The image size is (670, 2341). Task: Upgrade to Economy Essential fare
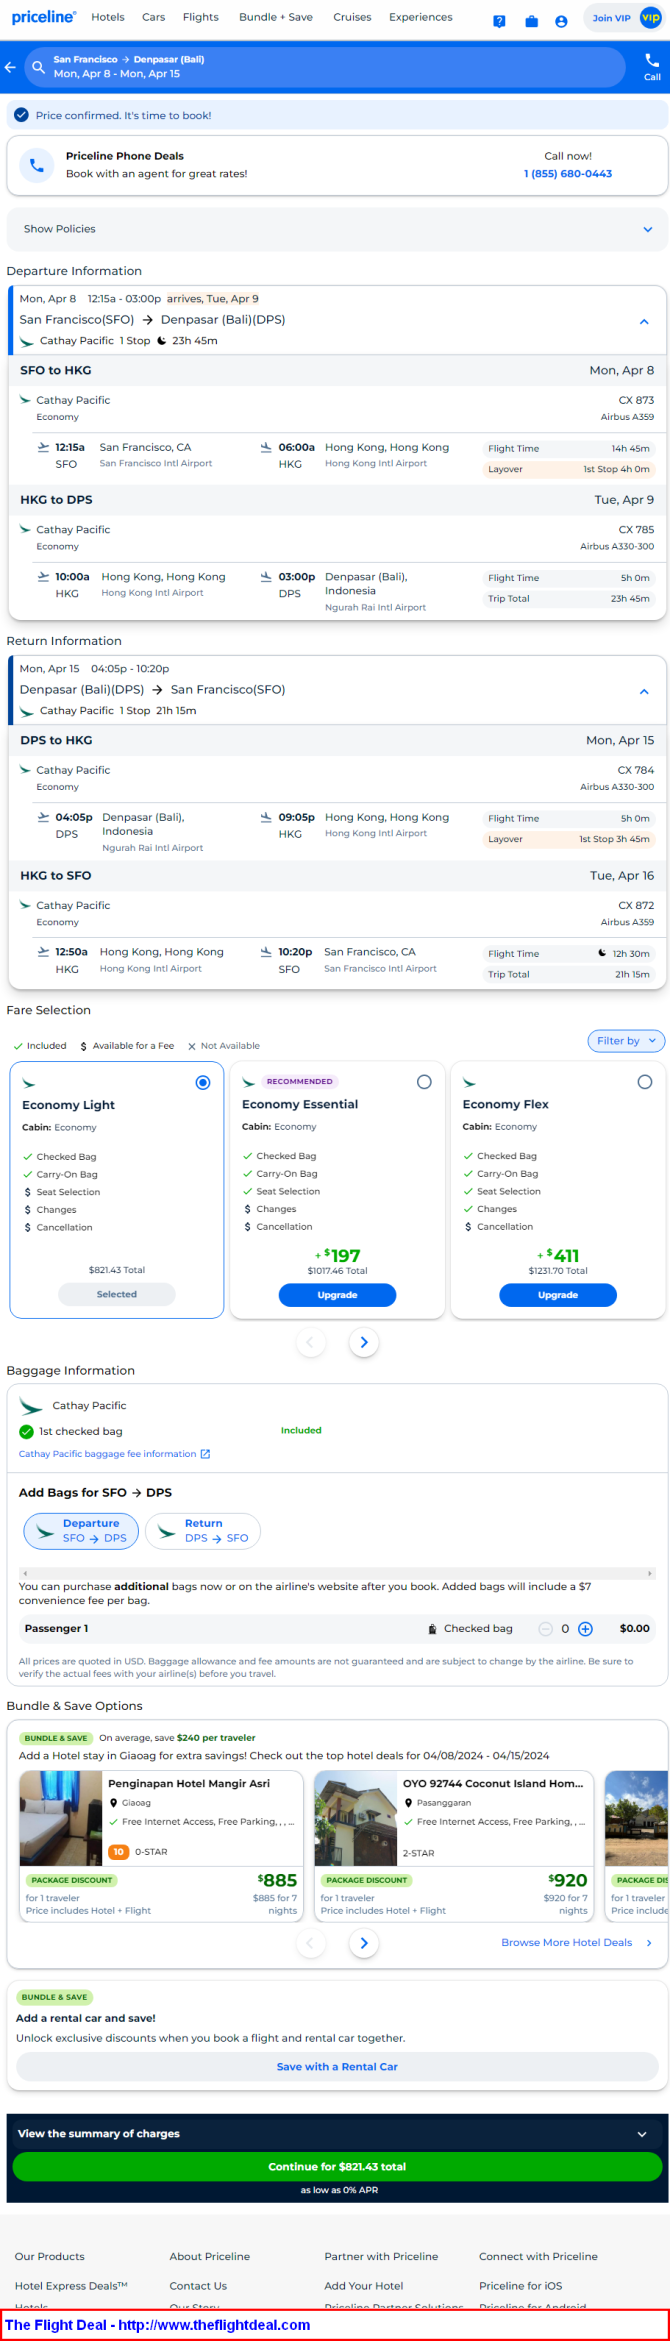337,1295
